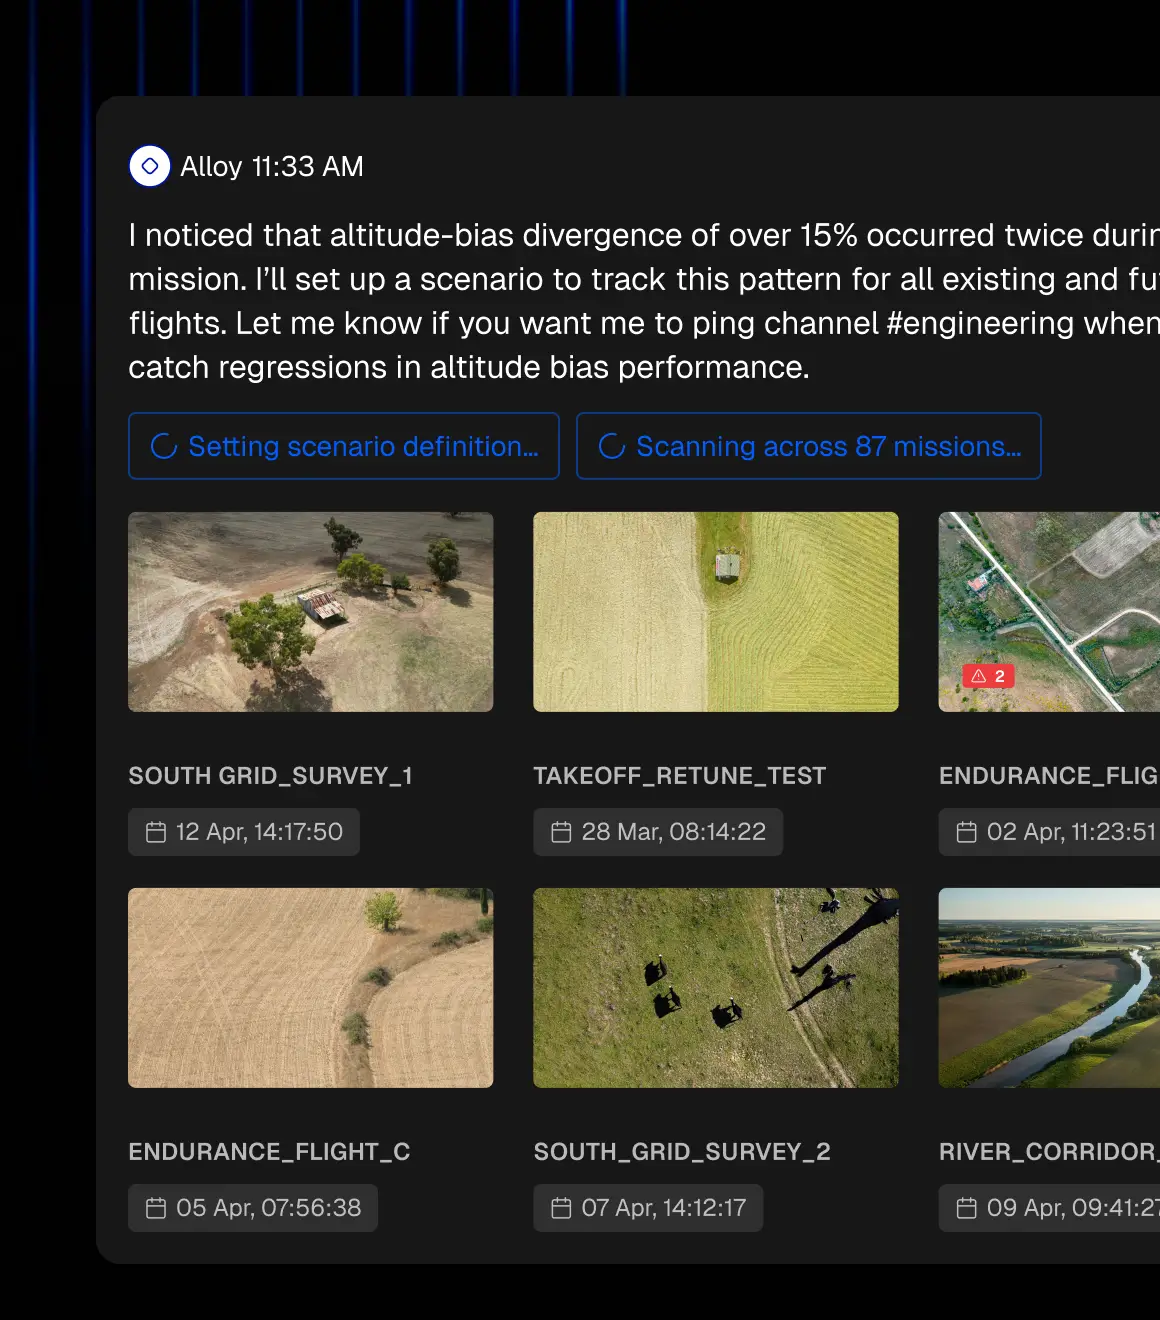Click calendar icon beside 02 Apr date
Viewport: 1160px width, 1320px height.
[x=966, y=832]
